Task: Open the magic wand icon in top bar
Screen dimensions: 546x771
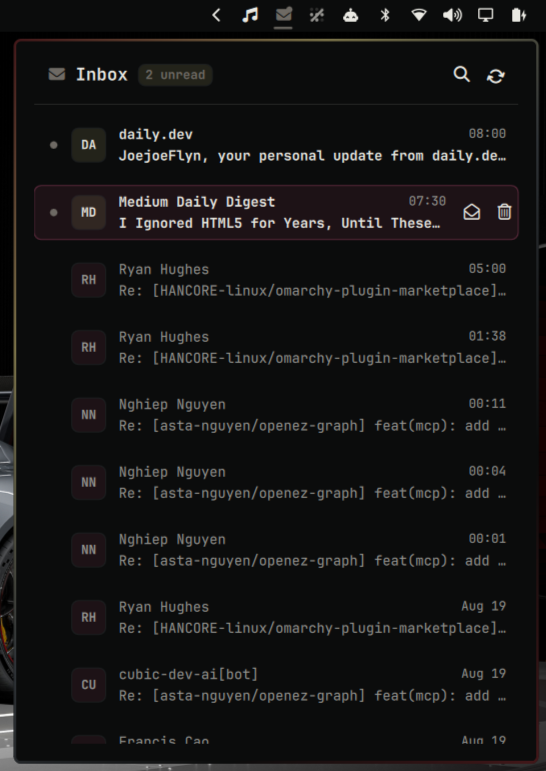Action: point(317,15)
